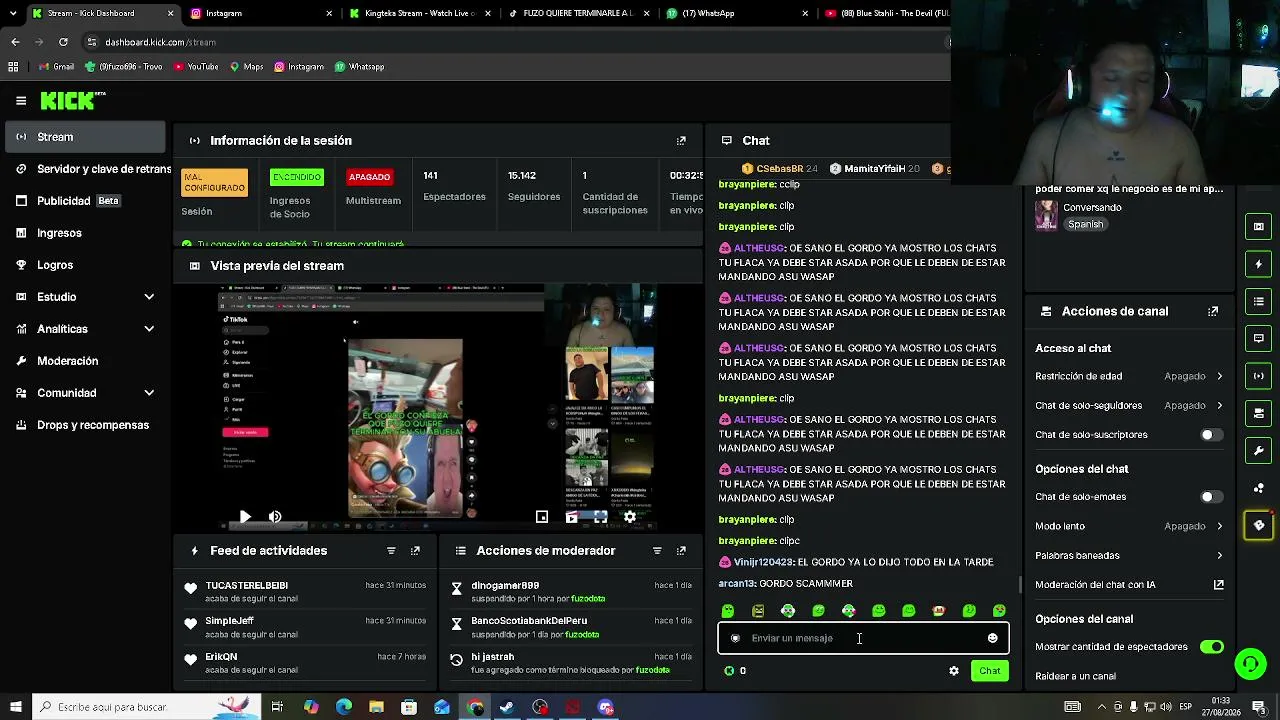Reload the dashboard page
Screen dimensions: 1280x720
tap(63, 42)
